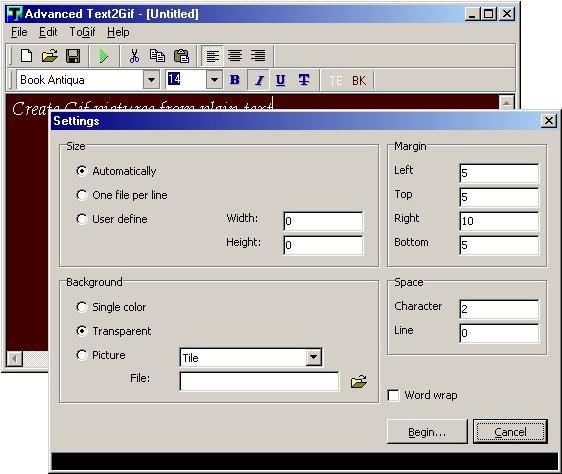Click the Cancel button
The width and height of the screenshot is (562, 474).
coord(510,432)
